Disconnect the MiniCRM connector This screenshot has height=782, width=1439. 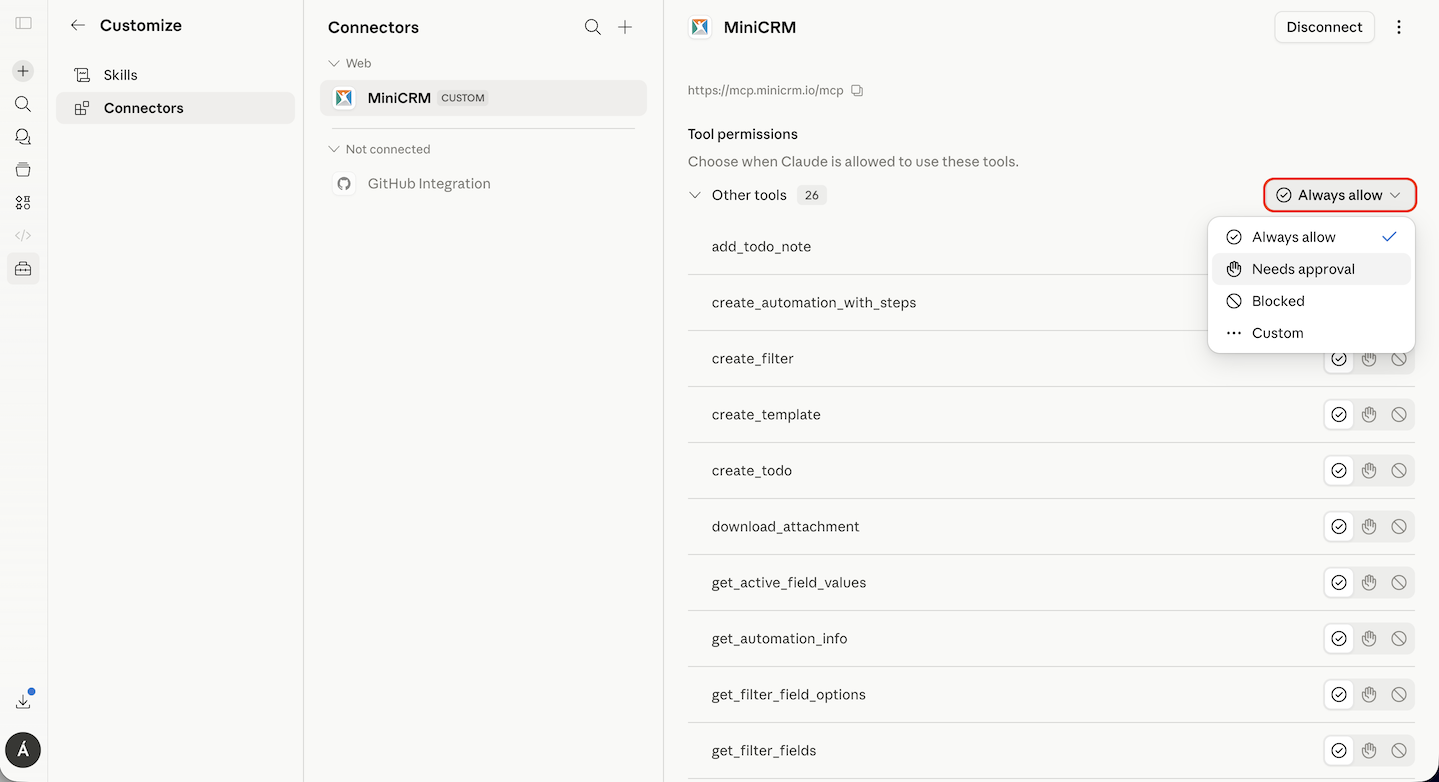1324,27
